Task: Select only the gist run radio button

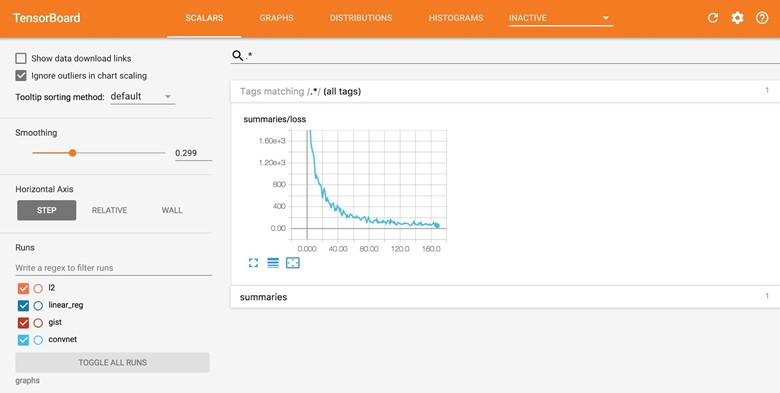Action: [x=38, y=323]
